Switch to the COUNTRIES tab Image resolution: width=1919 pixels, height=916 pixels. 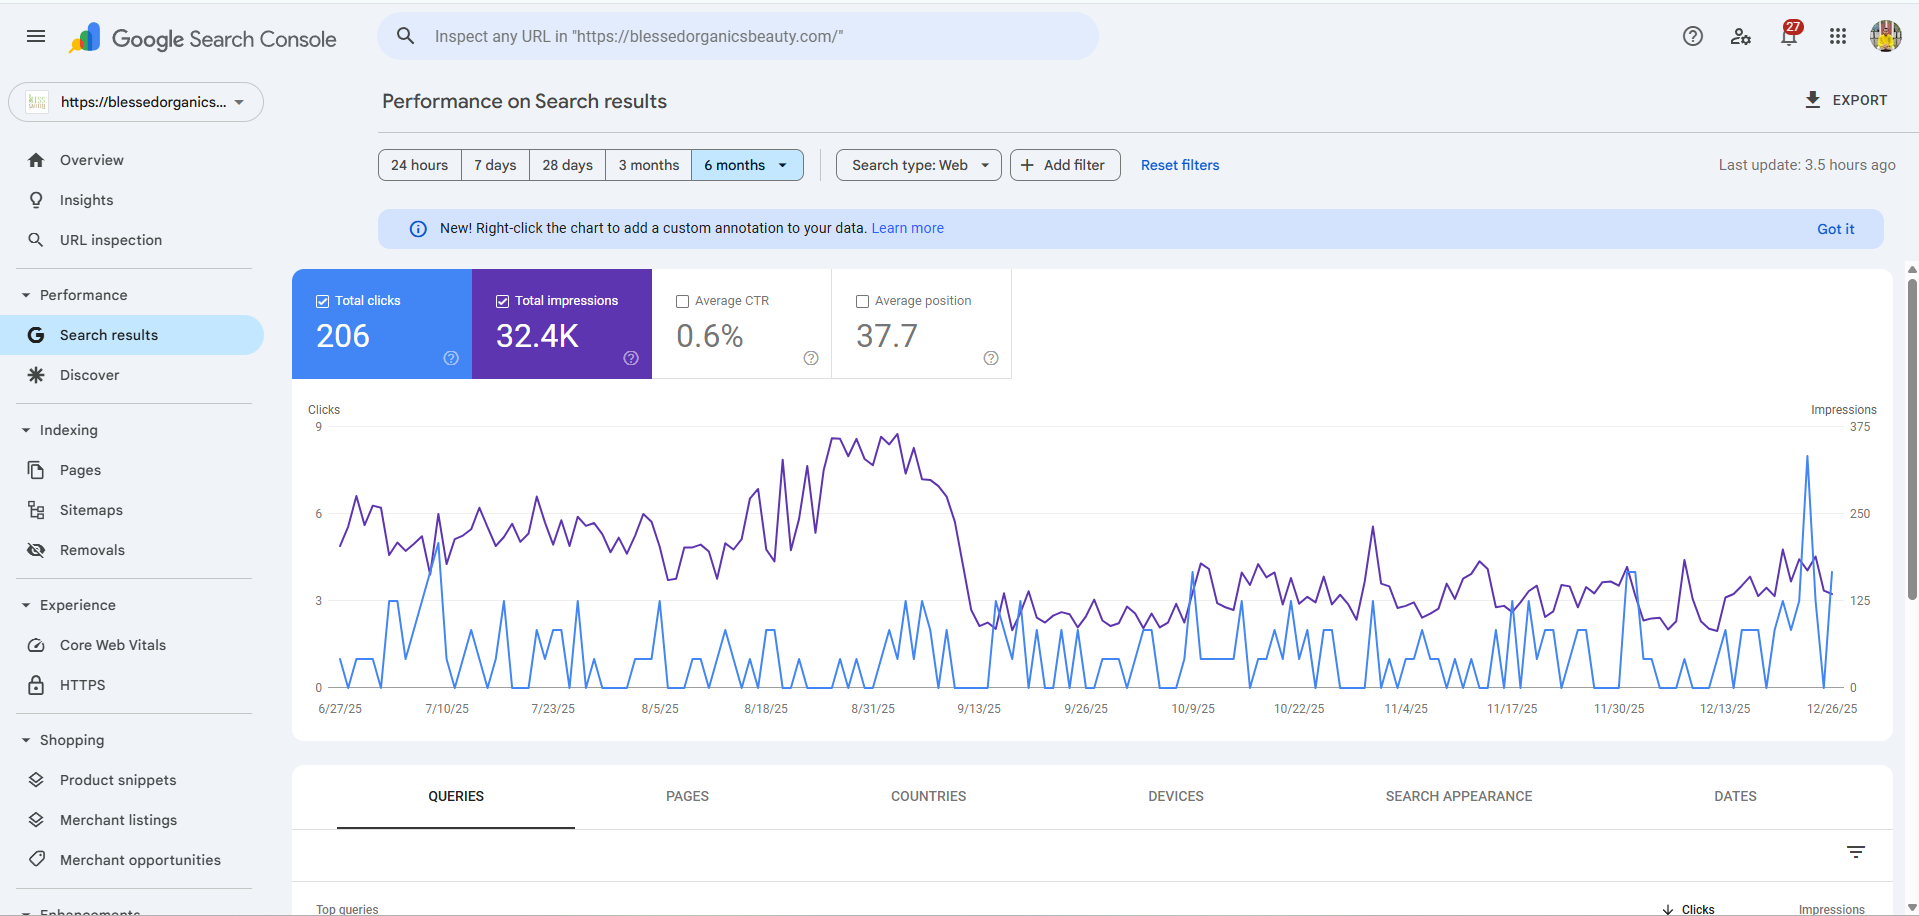928,796
